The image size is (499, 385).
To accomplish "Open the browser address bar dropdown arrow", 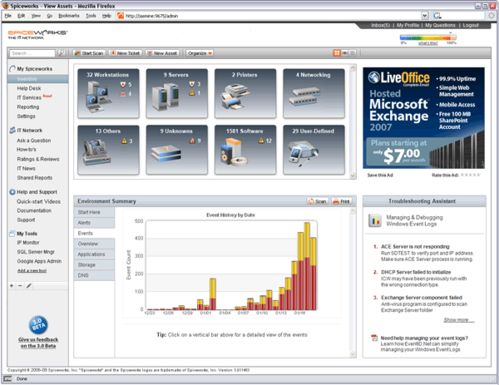I will coord(424,16).
